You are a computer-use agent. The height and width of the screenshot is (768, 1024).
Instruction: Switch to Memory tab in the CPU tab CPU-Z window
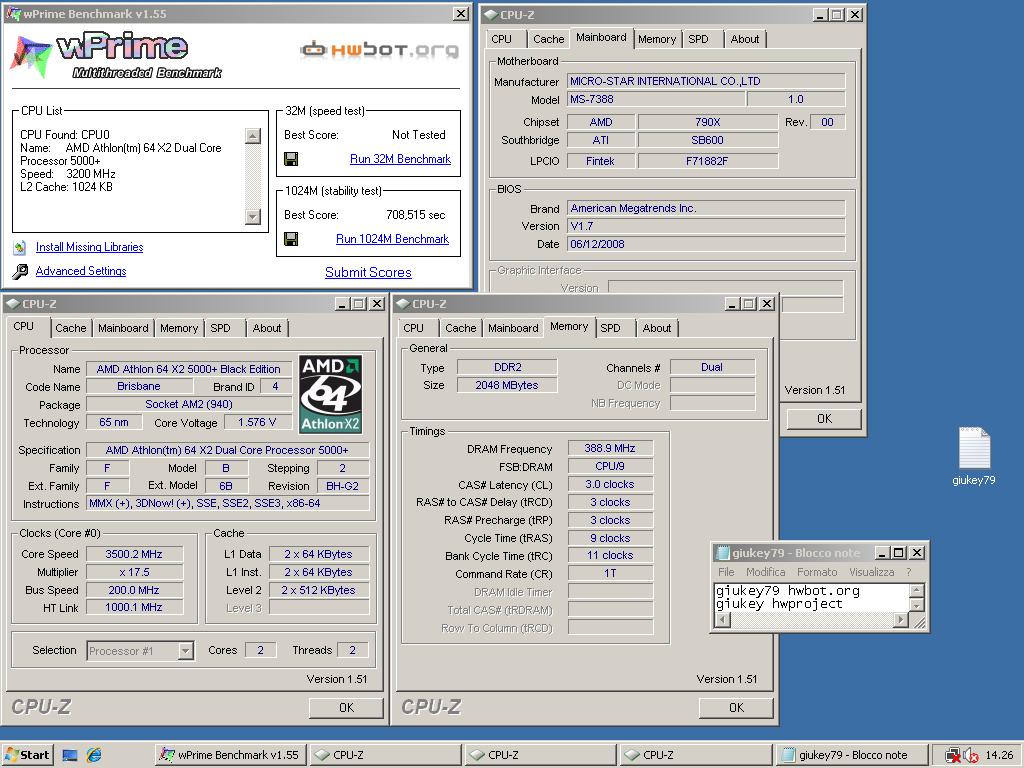click(179, 328)
